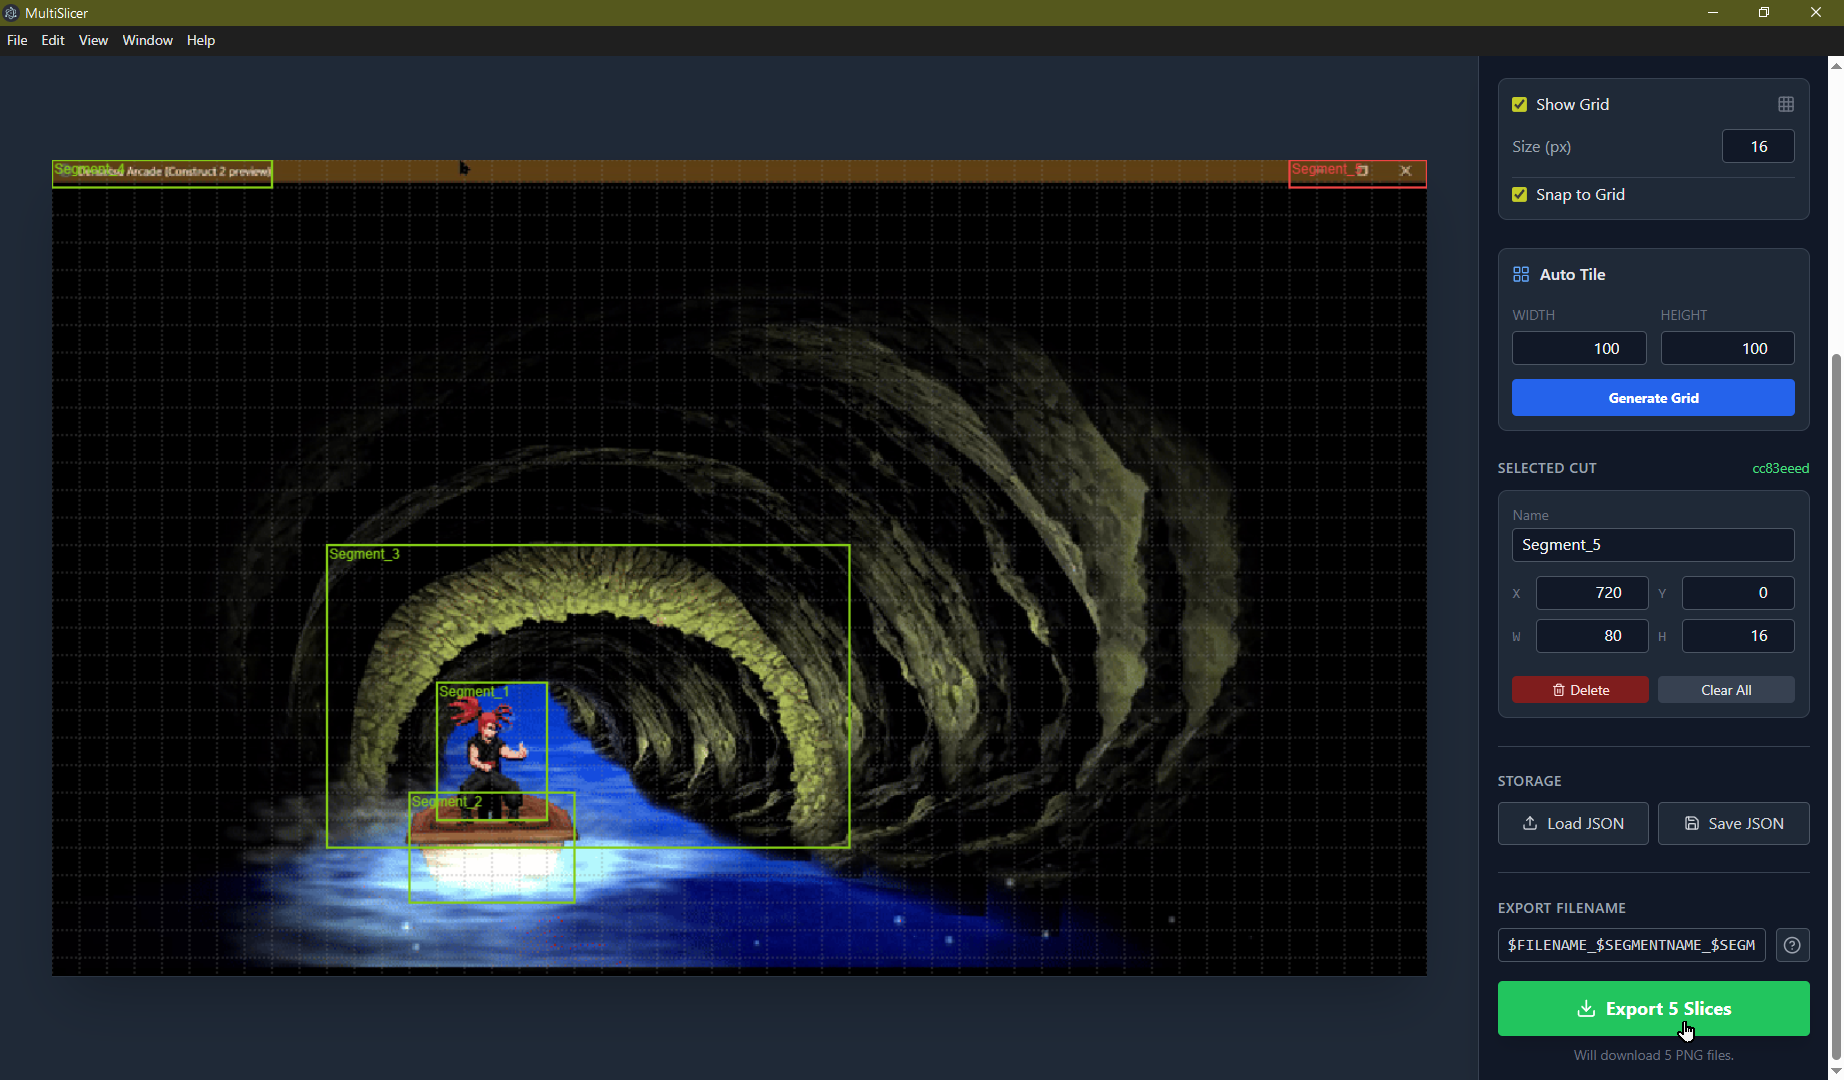Image resolution: width=1844 pixels, height=1080 pixels.
Task: Open export filename help icon
Action: (1792, 945)
